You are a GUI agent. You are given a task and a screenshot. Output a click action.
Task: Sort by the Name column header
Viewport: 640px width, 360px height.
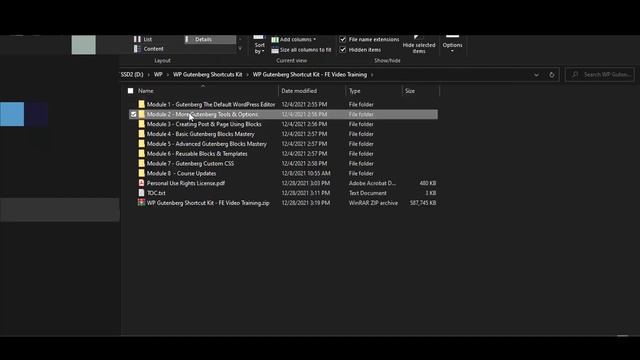click(146, 91)
